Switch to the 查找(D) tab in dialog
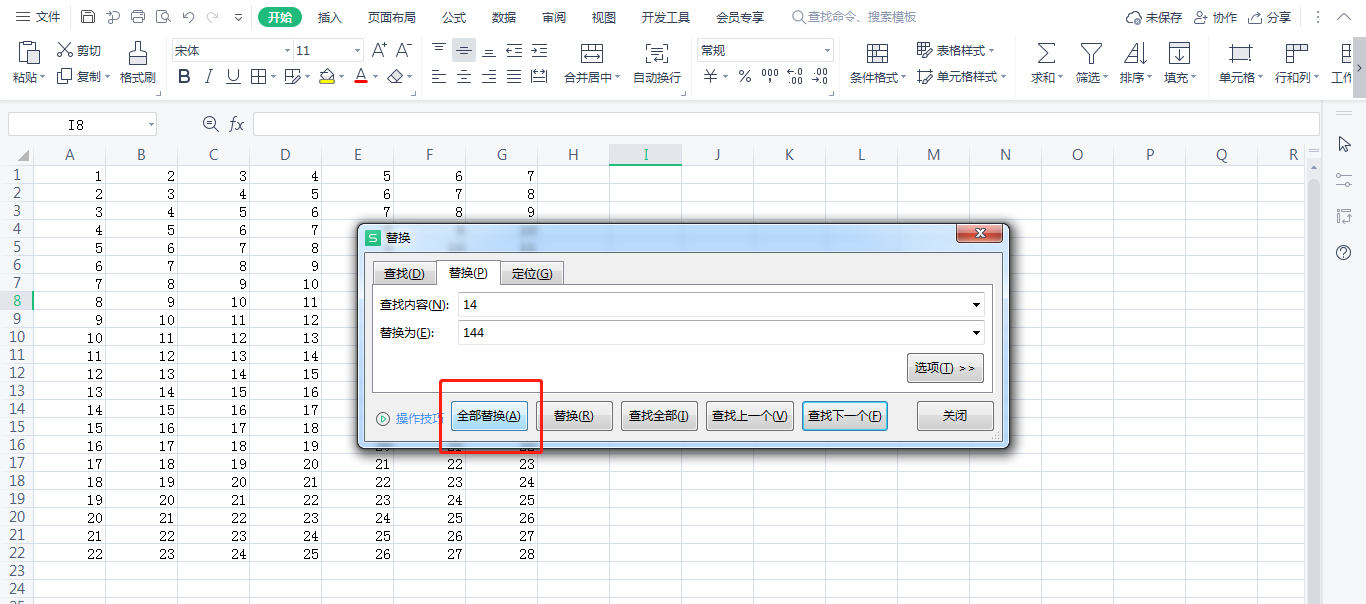This screenshot has height=604, width=1366. 404,273
